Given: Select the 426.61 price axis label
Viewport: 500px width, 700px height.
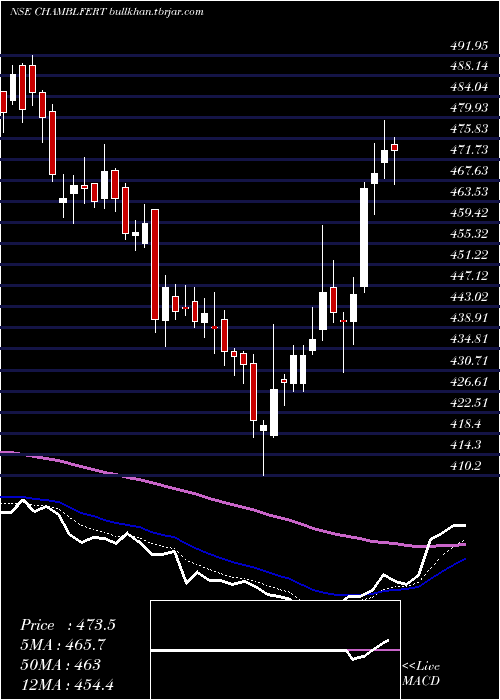Looking at the screenshot, I should pyautogui.click(x=468, y=381).
